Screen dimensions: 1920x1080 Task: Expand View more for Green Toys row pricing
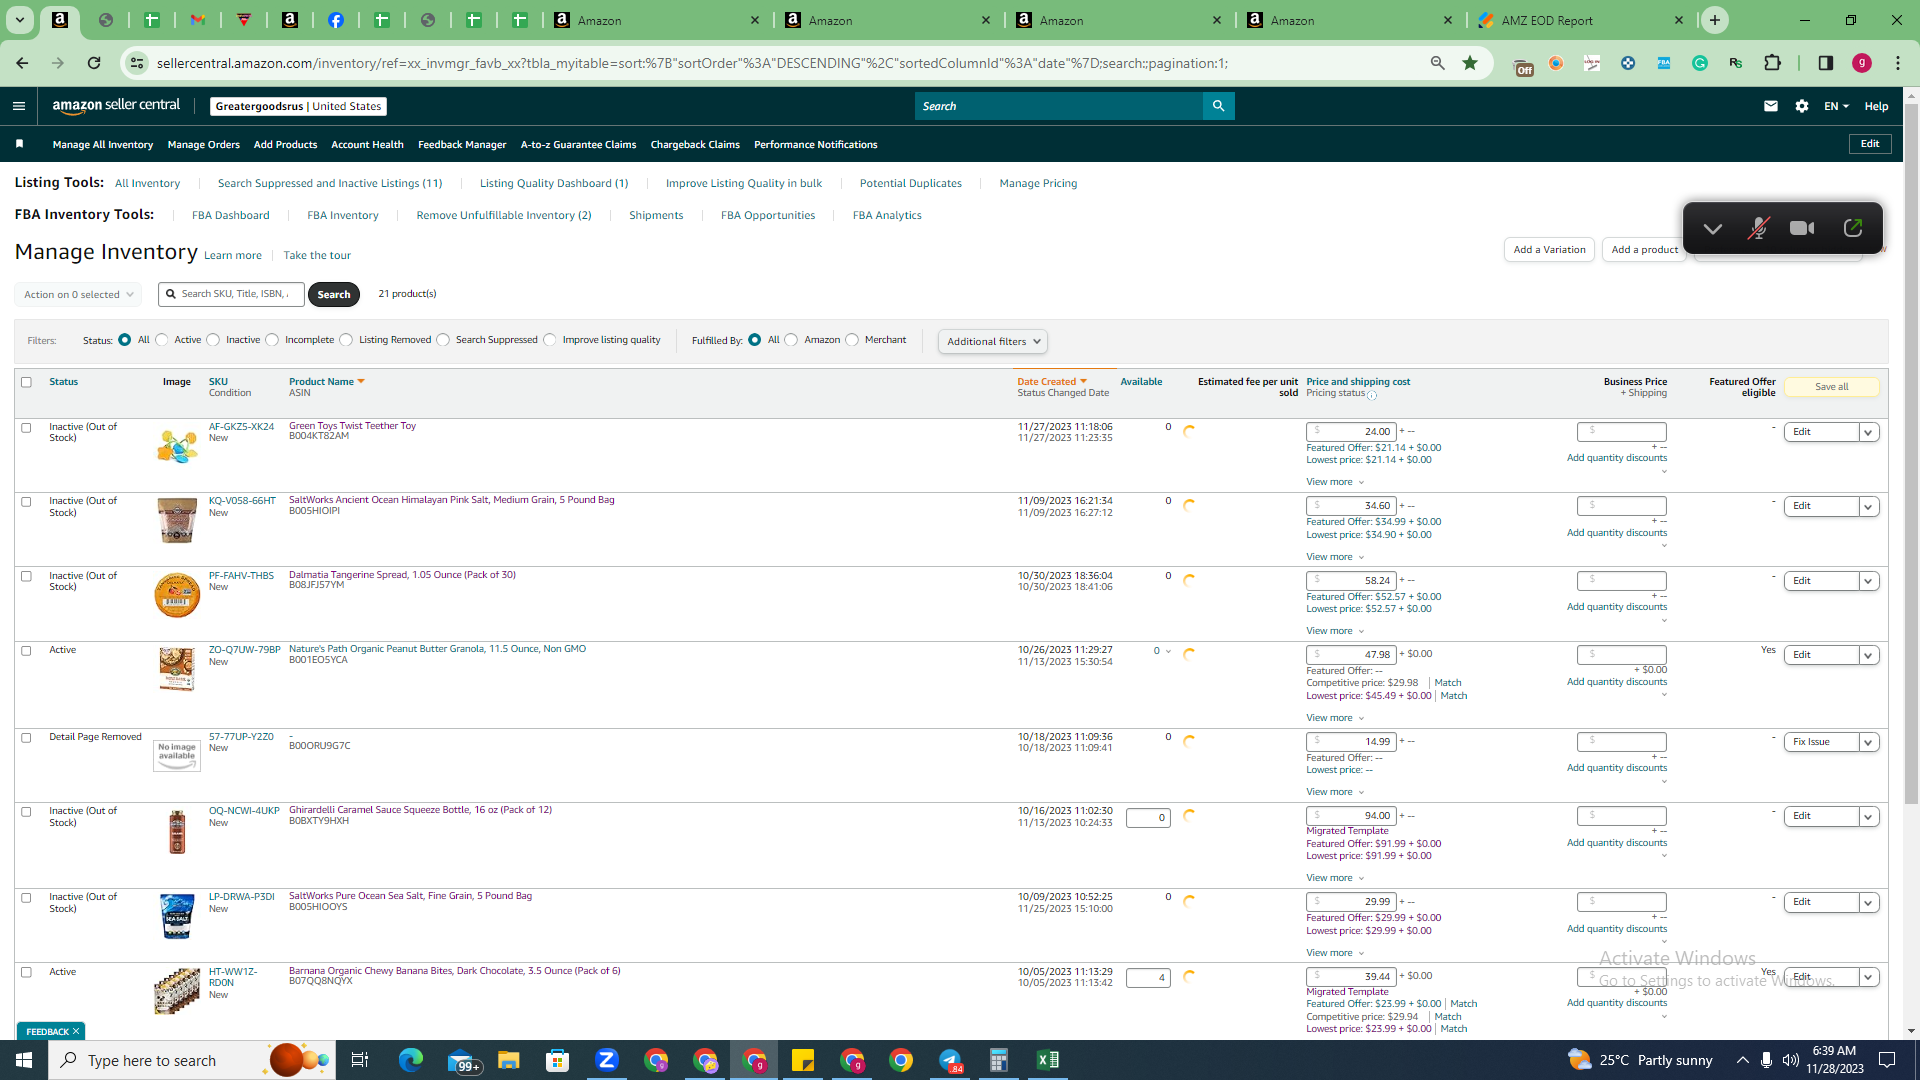tap(1335, 482)
